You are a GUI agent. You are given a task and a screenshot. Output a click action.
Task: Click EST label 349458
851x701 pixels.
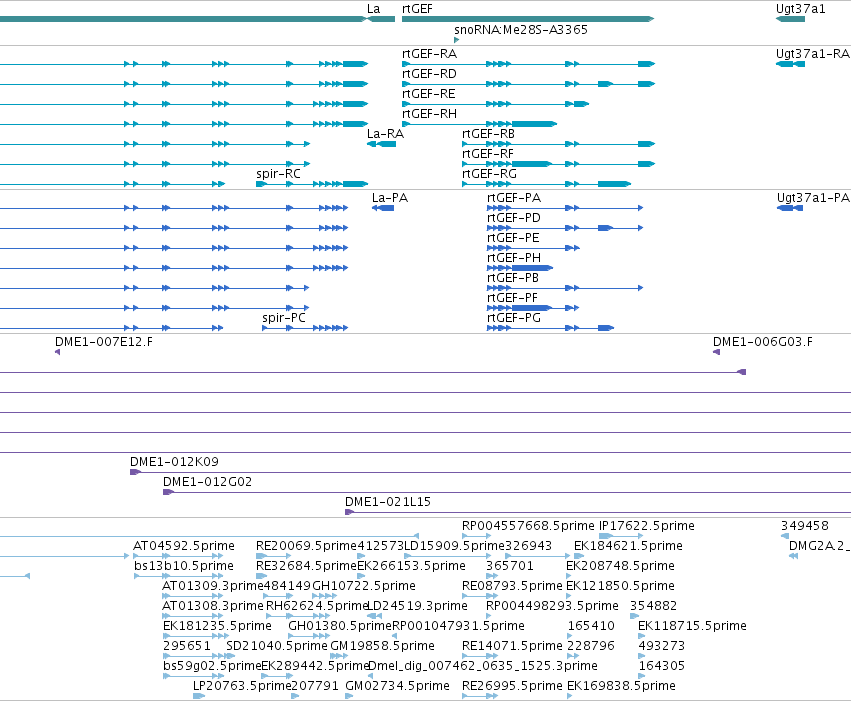pyautogui.click(x=805, y=526)
